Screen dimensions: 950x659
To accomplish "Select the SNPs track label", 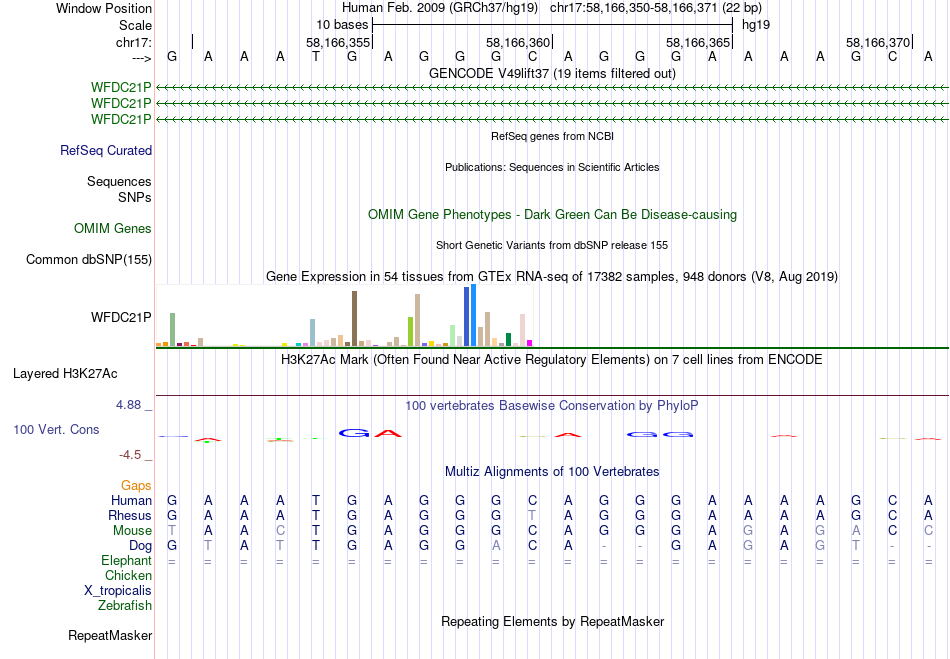I will click(135, 197).
